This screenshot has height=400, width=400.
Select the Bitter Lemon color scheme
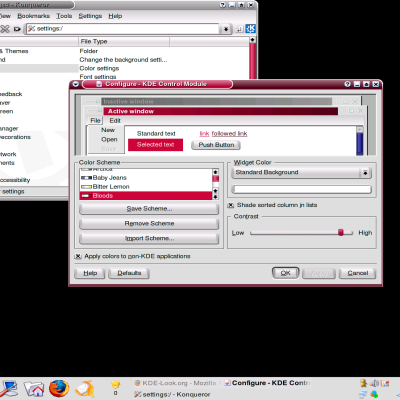pyautogui.click(x=146, y=187)
